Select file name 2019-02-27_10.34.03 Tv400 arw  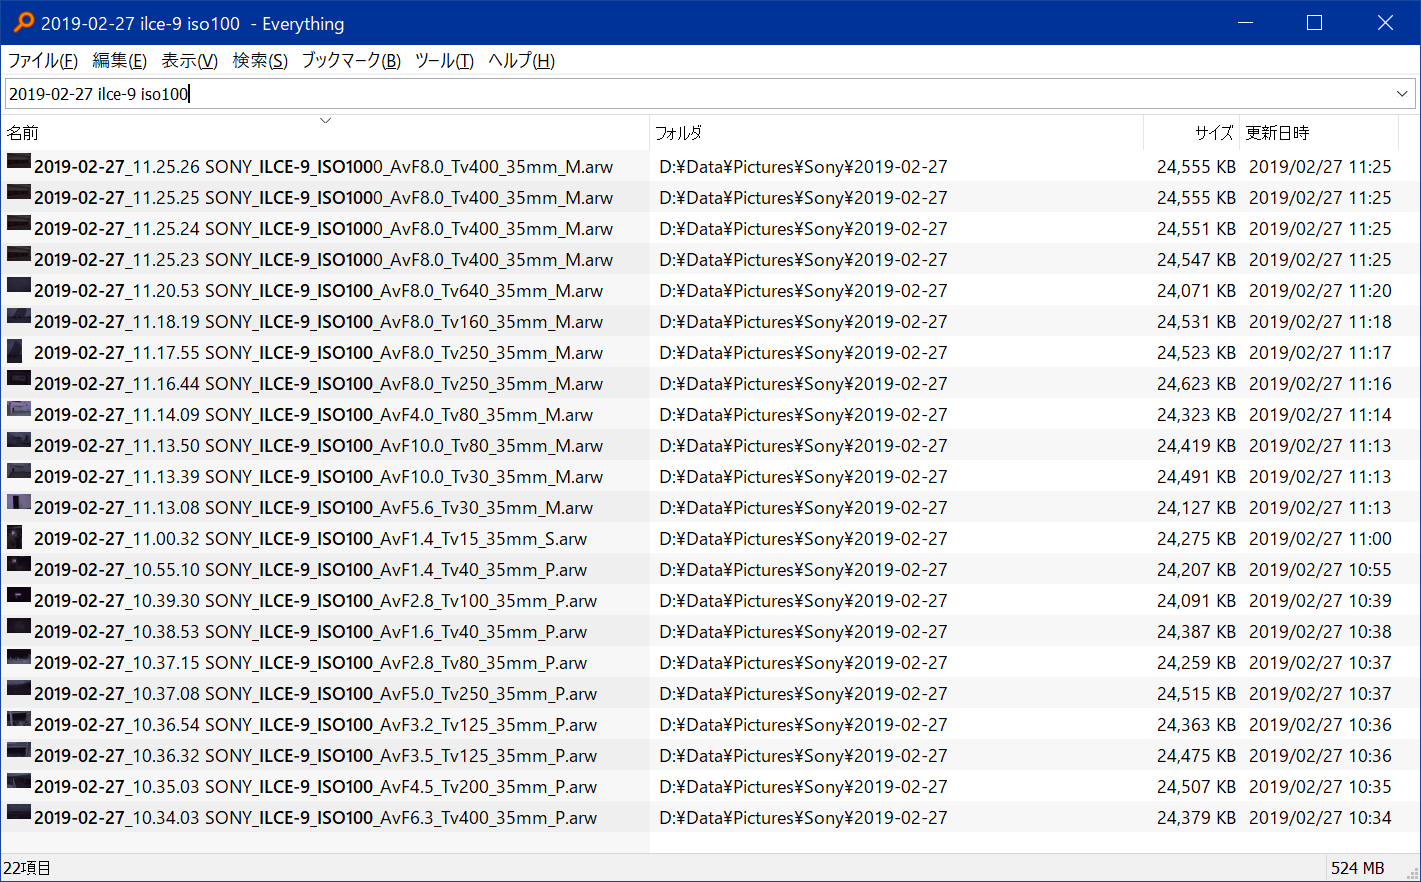315,818
